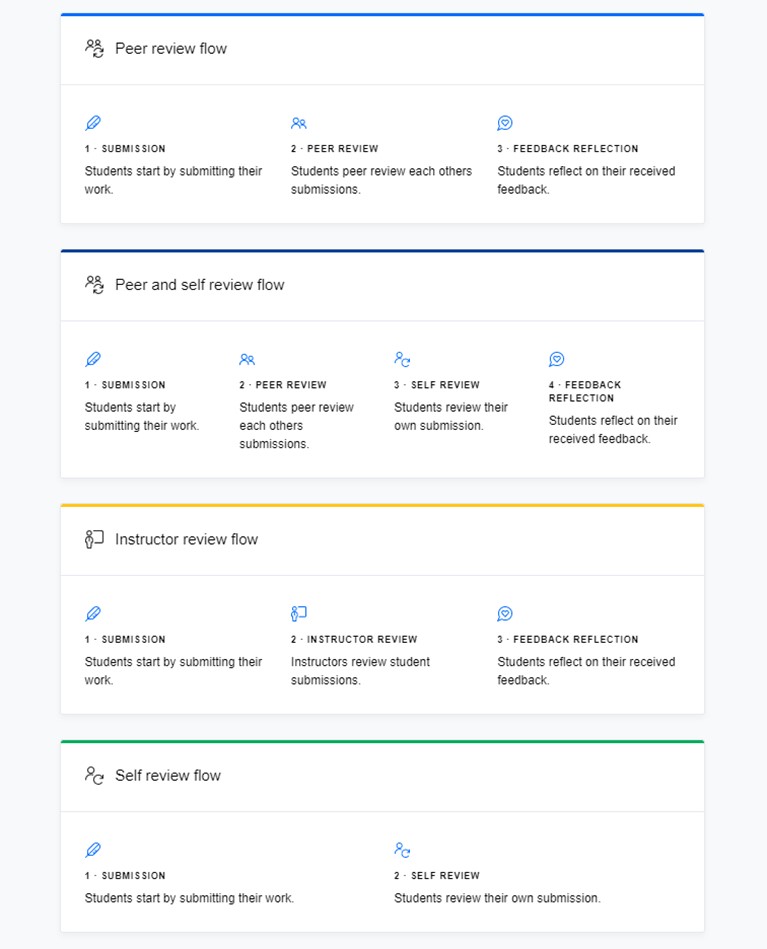Click the peer review icon in Peer and self review flow
767x949 pixels.
247,359
